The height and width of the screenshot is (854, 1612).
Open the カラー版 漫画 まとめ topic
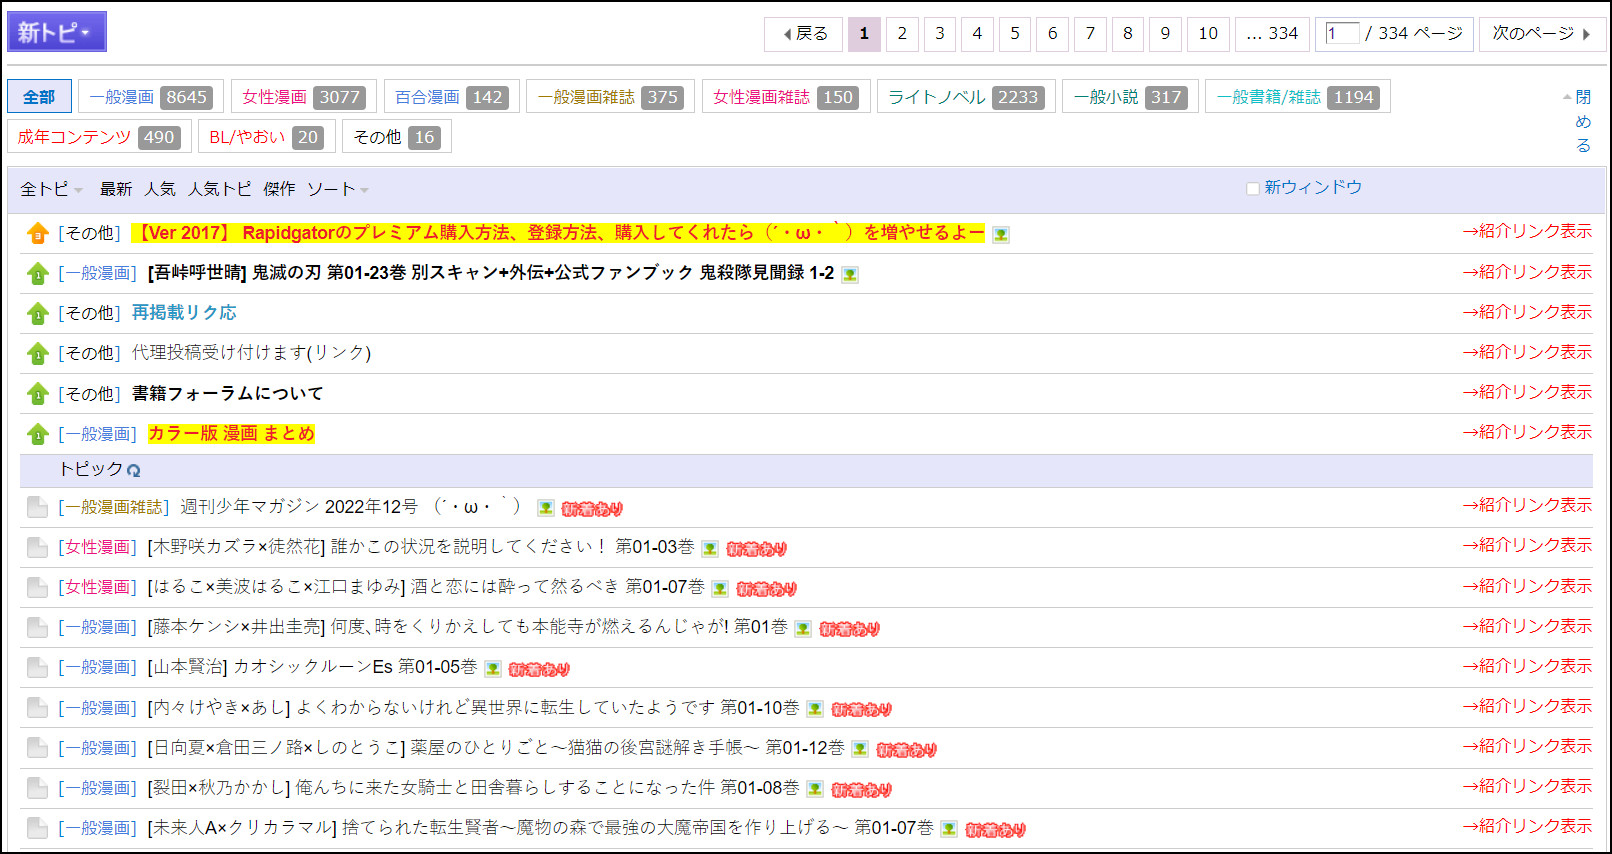[231, 433]
